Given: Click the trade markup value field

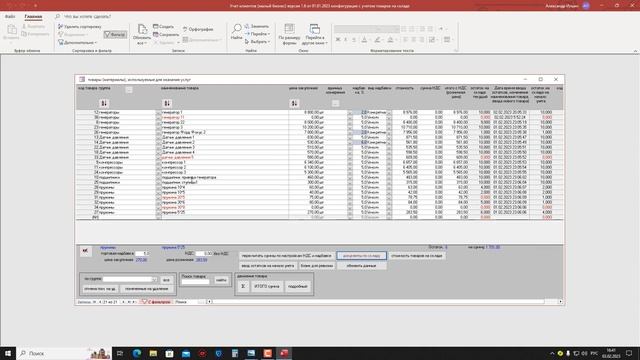Looking at the screenshot, I should point(142,253).
